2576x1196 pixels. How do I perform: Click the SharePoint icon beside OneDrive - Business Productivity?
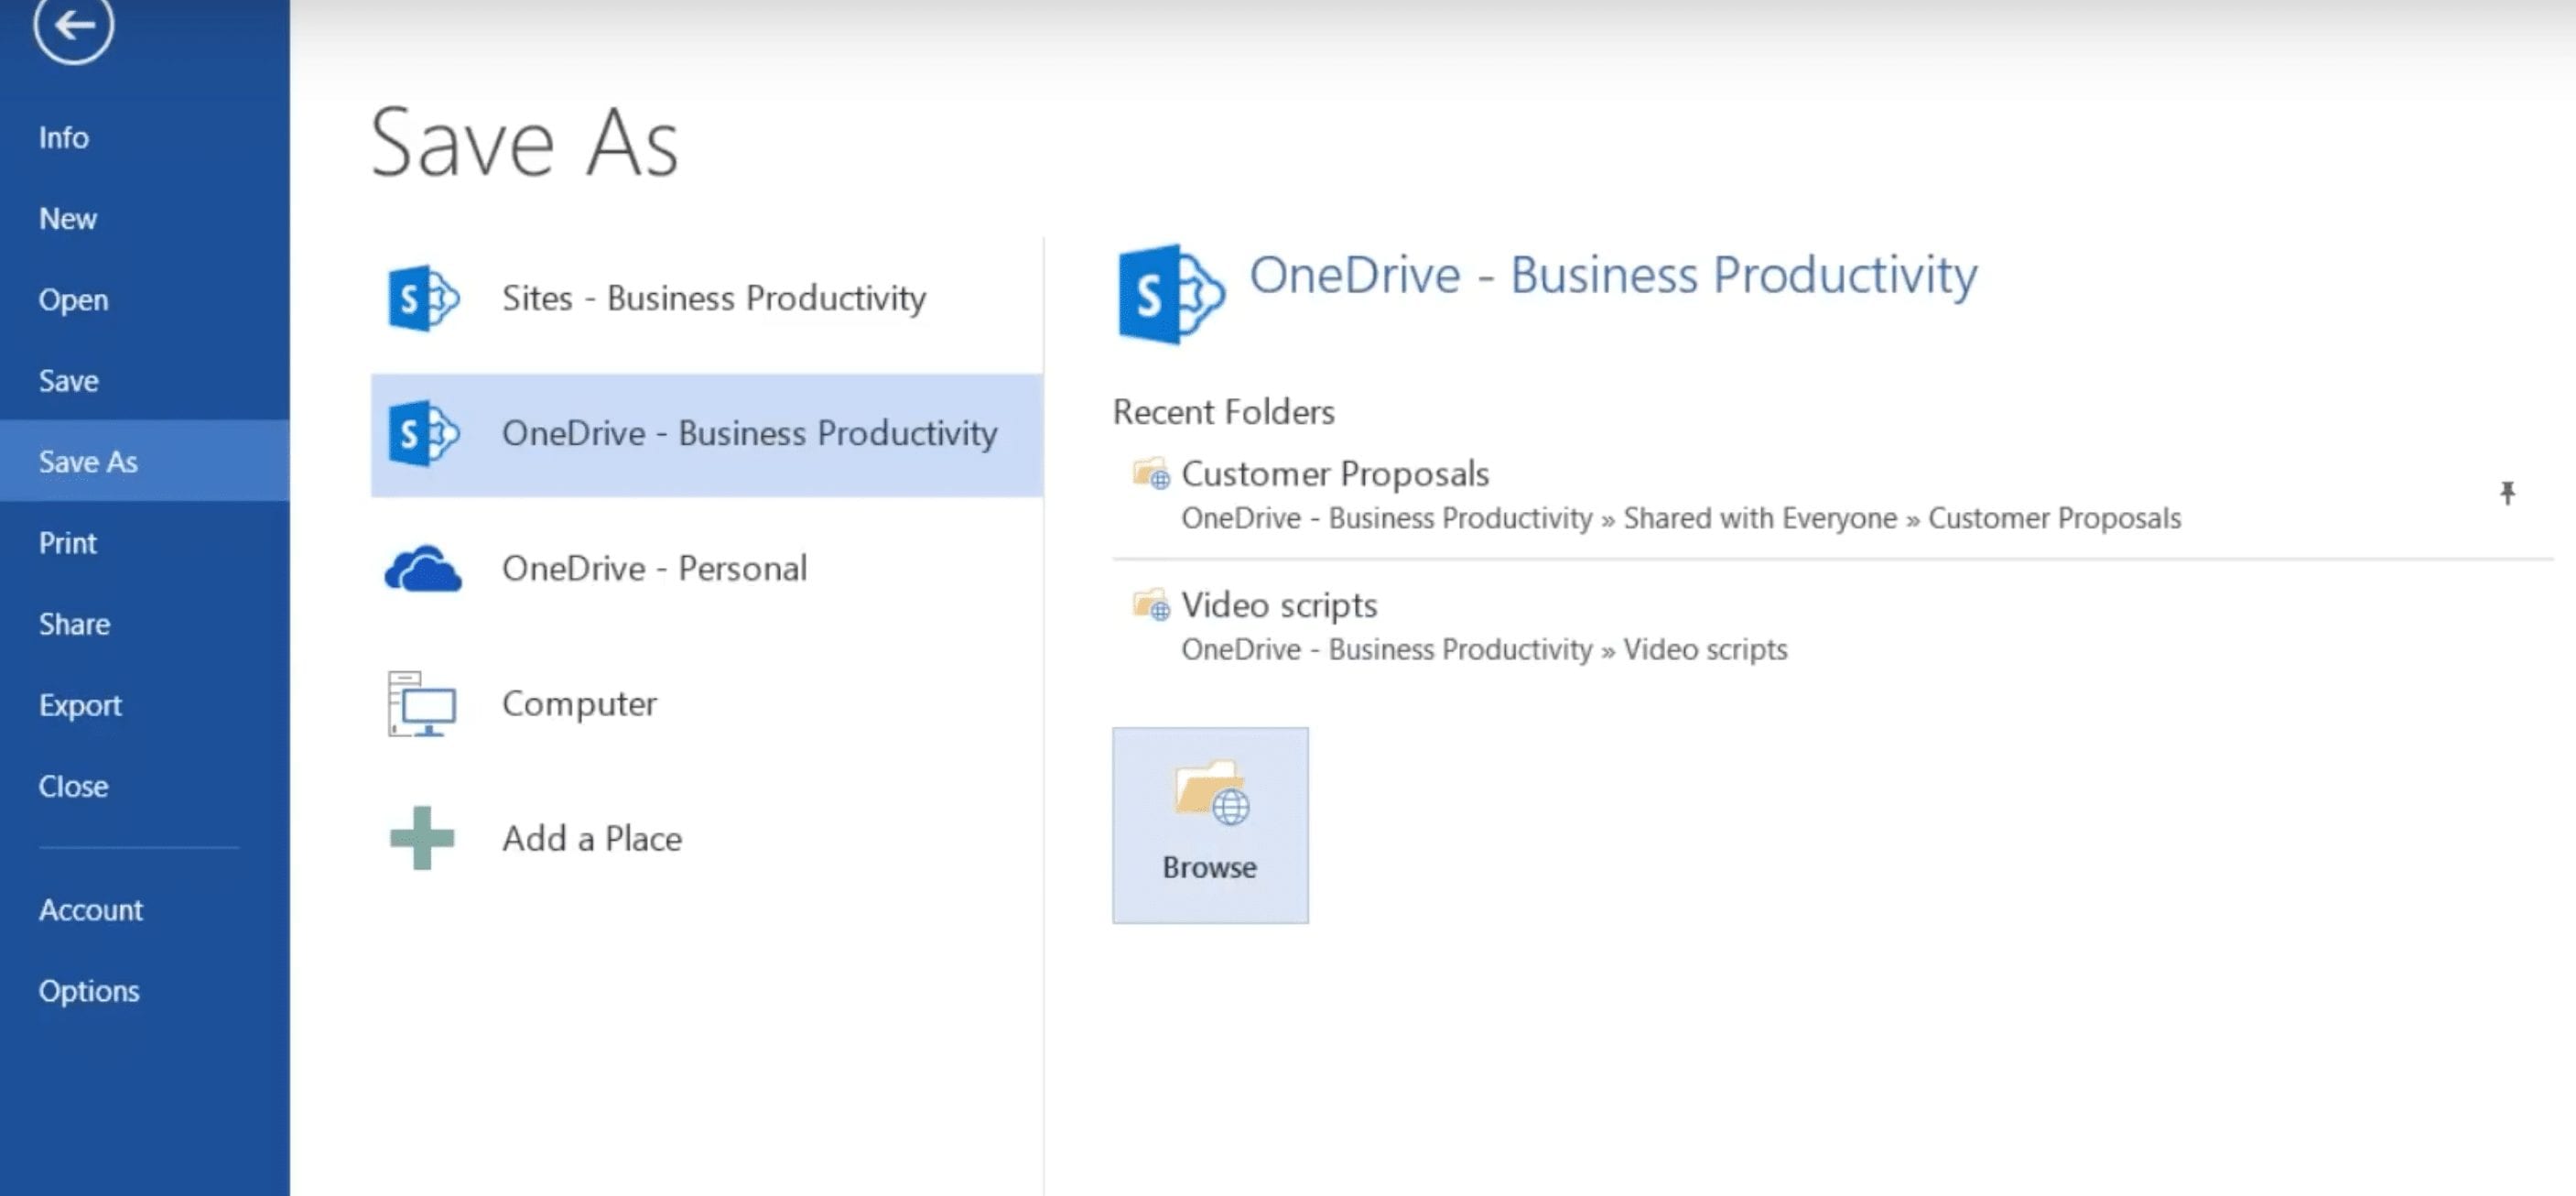click(x=423, y=433)
